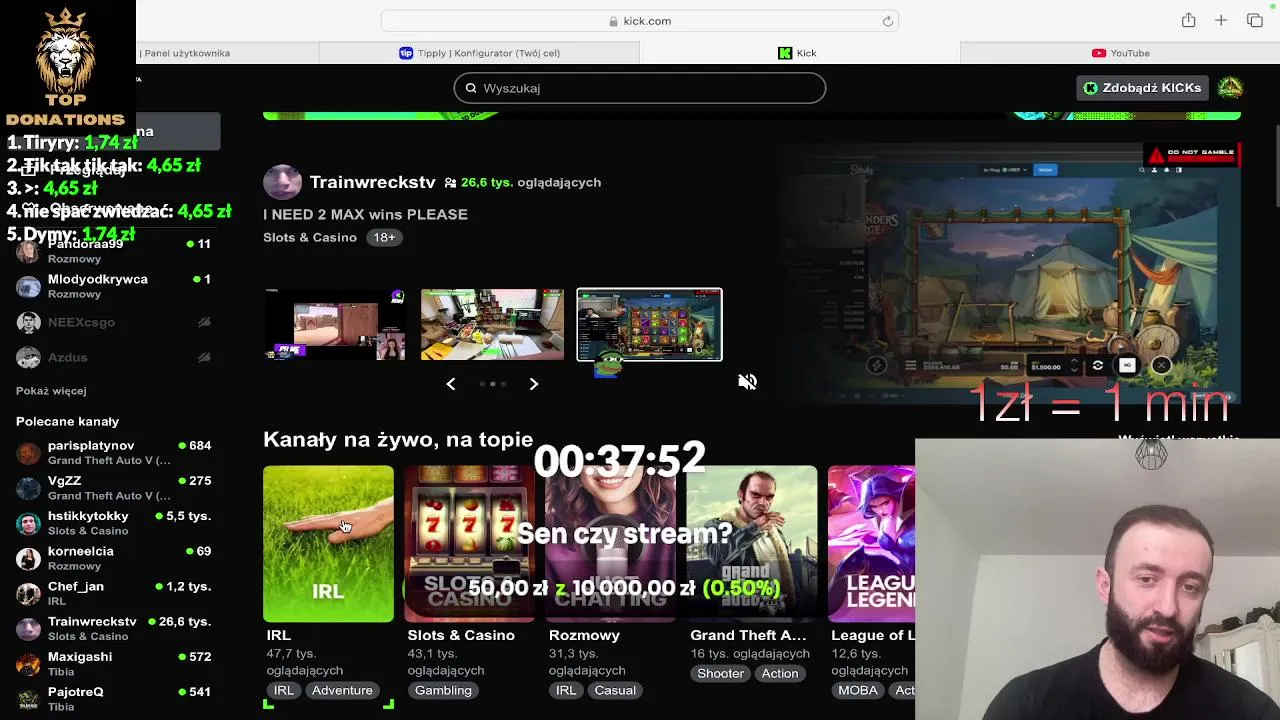Screen dimensions: 1280x720
Task: Select the slots stream carousel thumbnail
Action: 649,324
